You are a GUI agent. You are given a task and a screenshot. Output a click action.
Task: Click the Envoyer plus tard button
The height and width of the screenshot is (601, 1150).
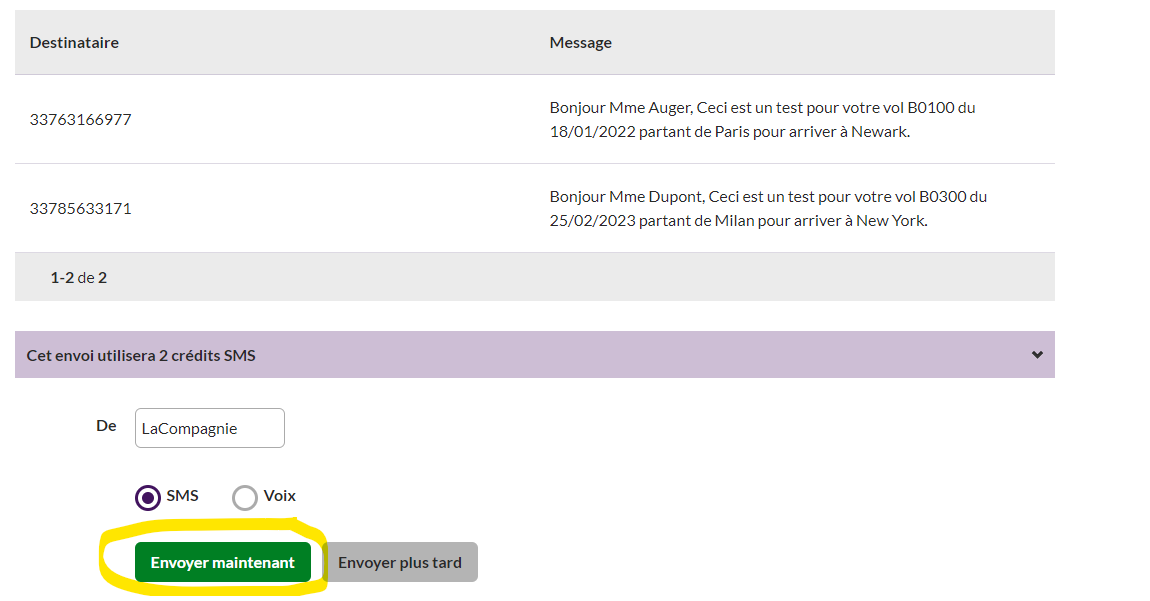[400, 562]
